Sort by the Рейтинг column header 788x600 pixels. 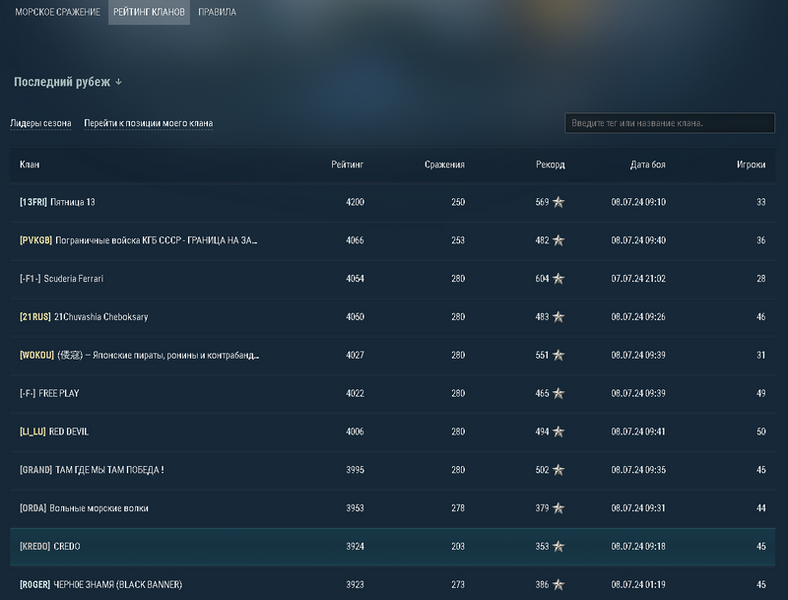(347, 165)
